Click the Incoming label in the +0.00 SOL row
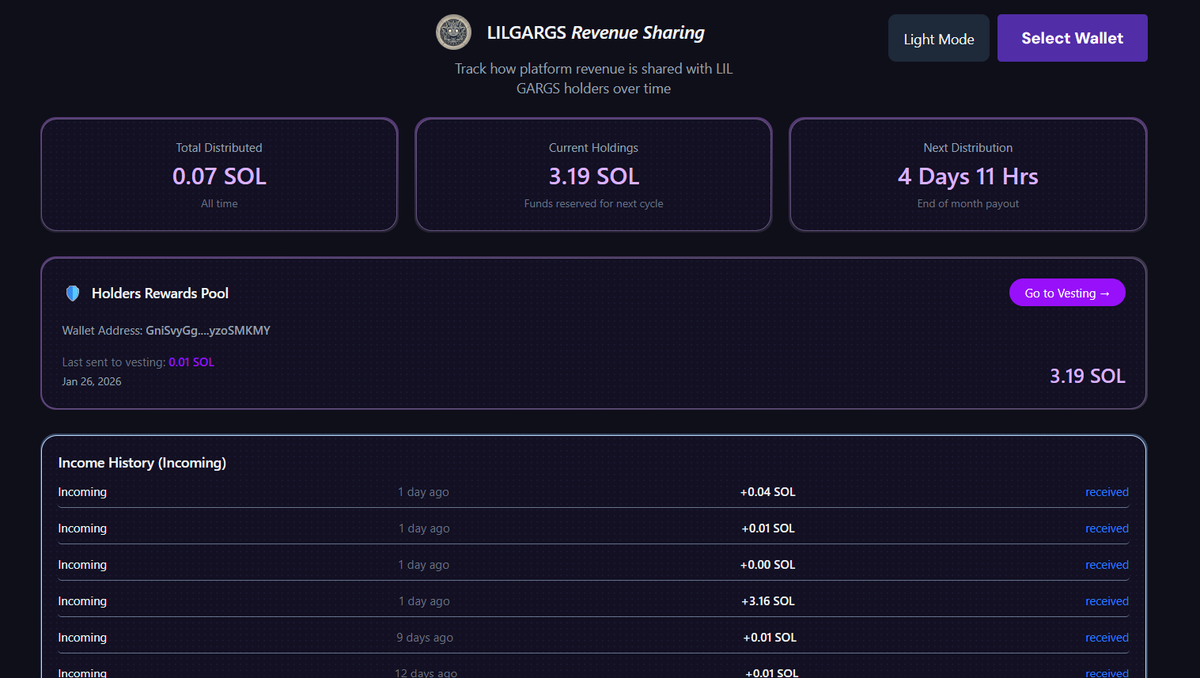 [x=82, y=565]
